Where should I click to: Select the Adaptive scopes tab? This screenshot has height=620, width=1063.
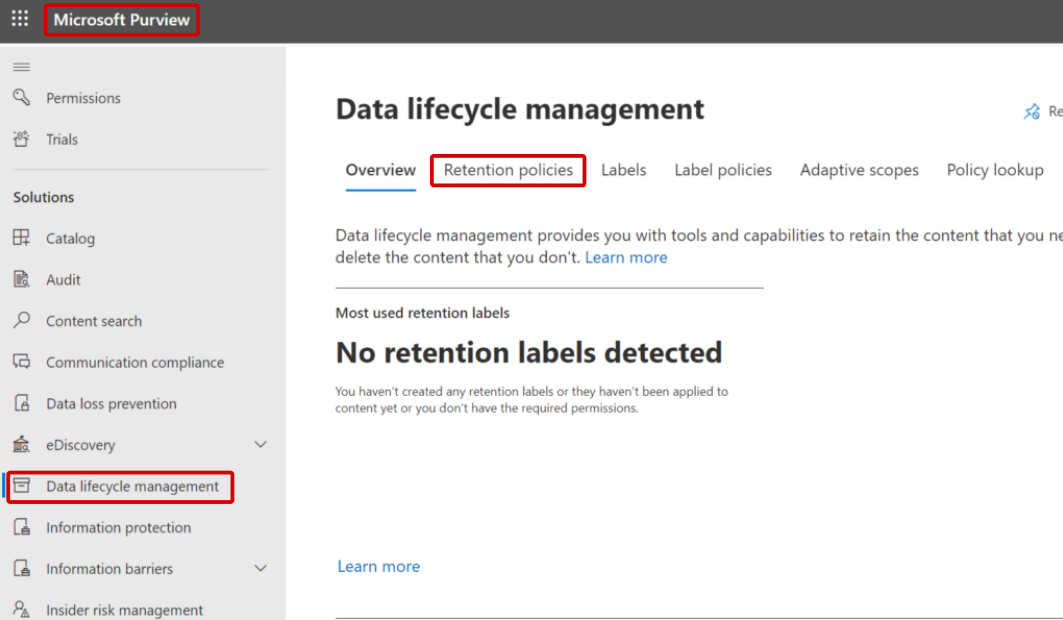click(859, 170)
